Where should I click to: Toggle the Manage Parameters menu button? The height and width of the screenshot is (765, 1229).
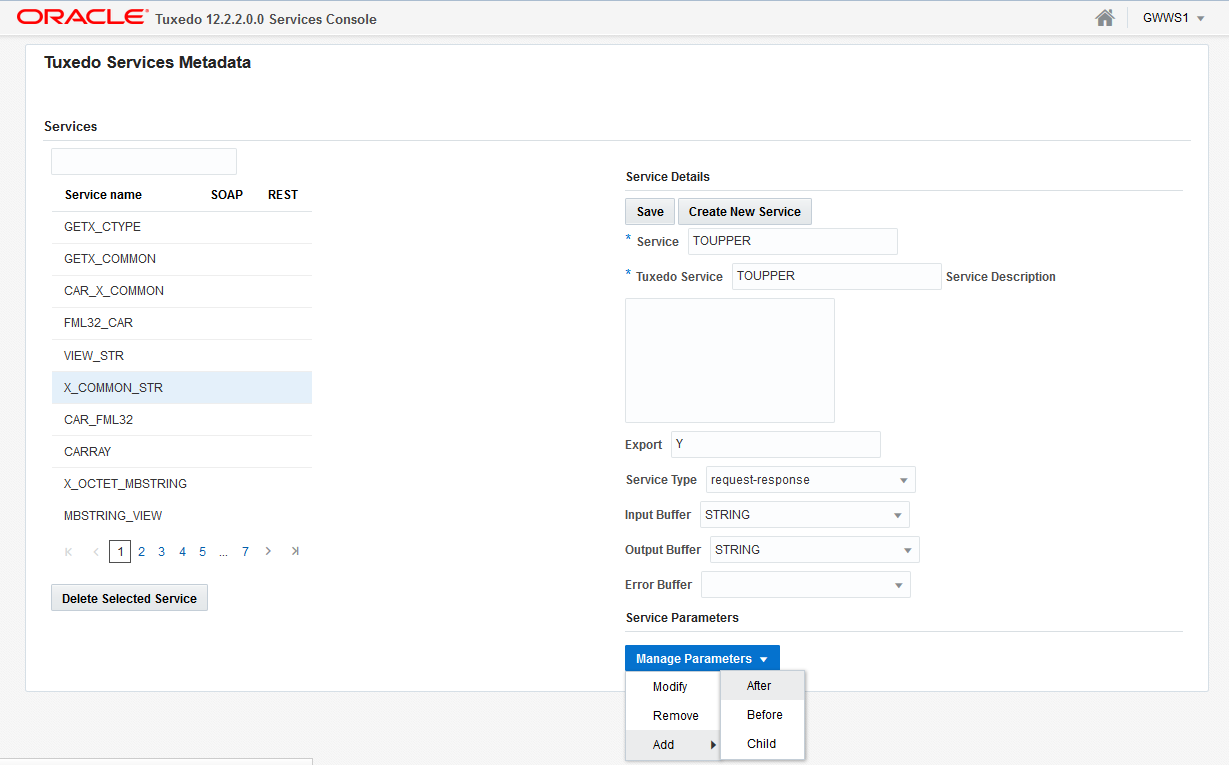click(x=702, y=659)
